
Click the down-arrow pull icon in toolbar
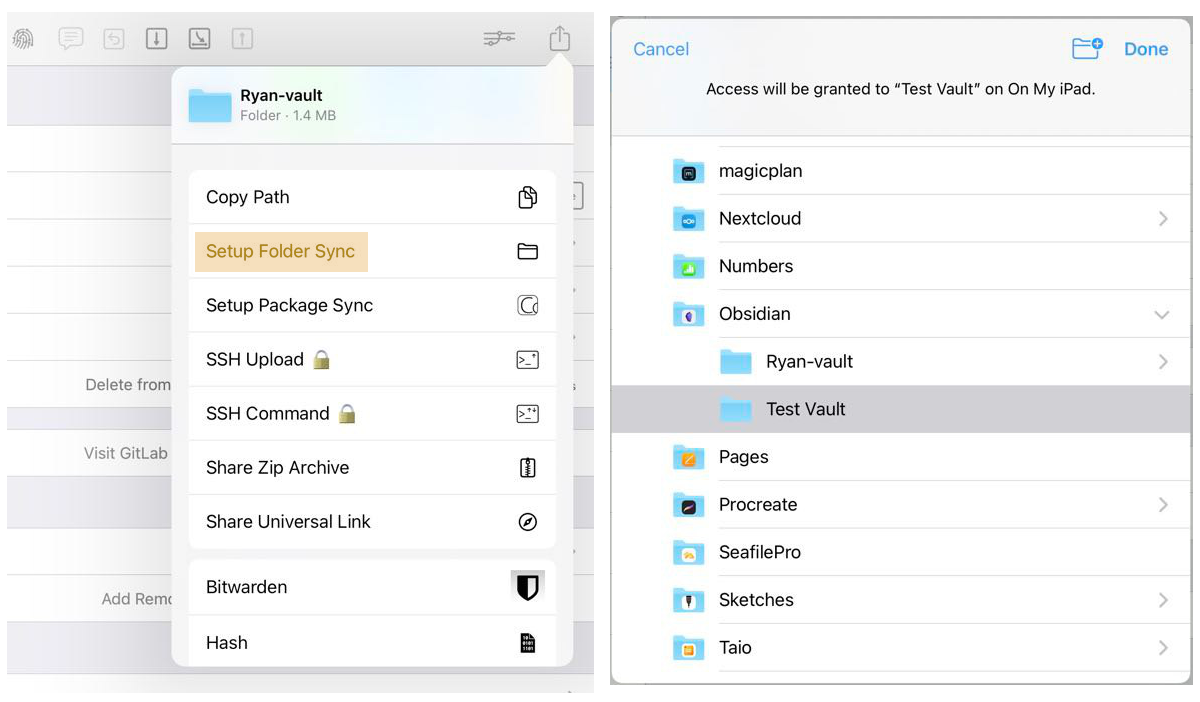pos(156,39)
